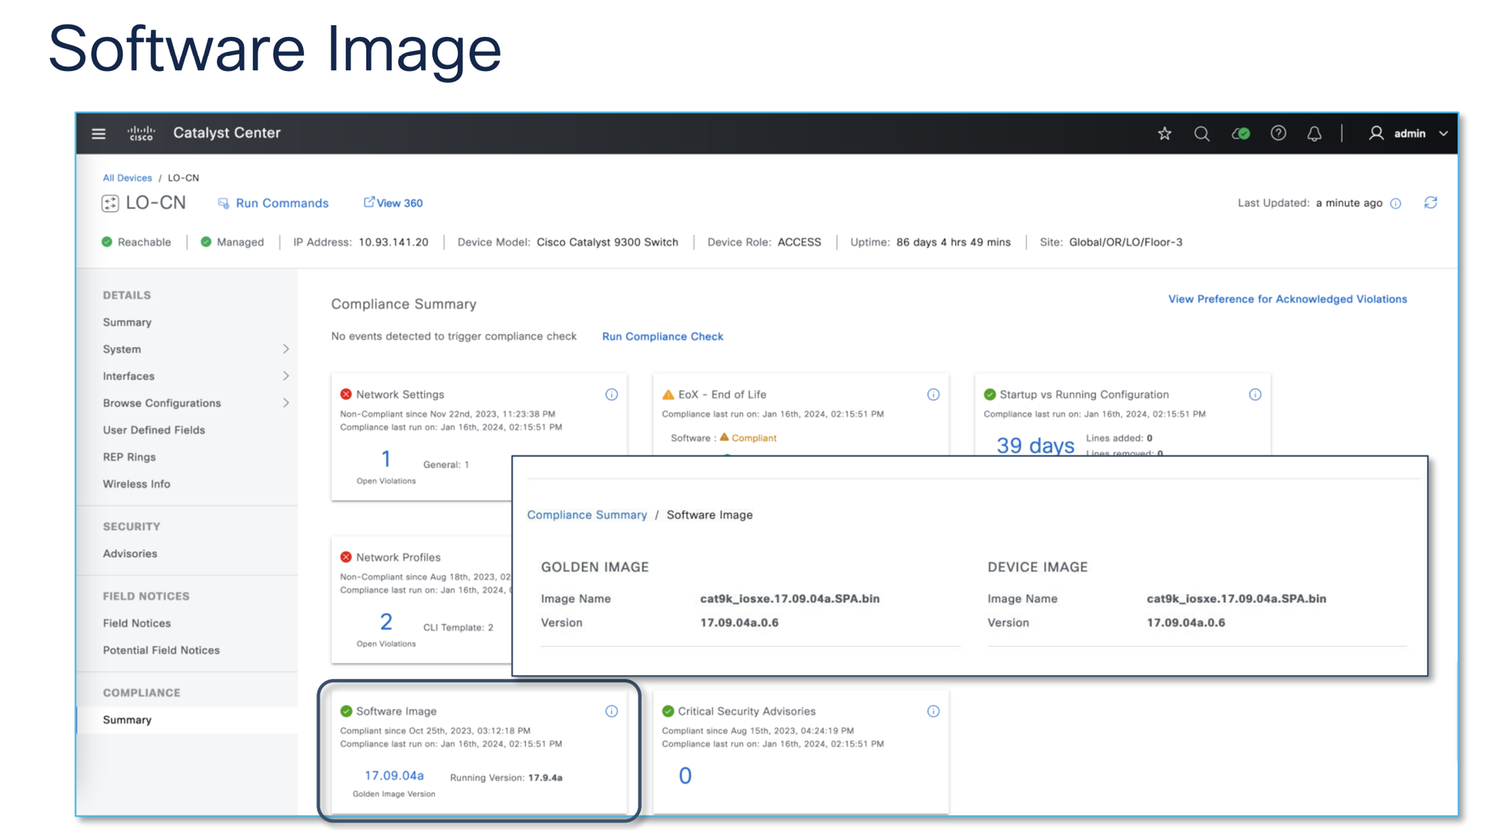1500x830 pixels.
Task: Open global search magnifier icon
Action: tap(1202, 133)
